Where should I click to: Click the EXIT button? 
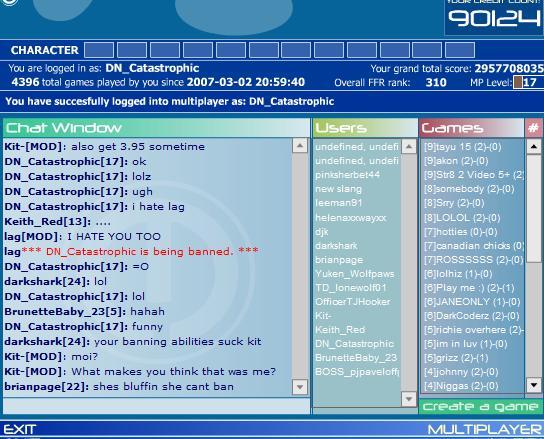tap(19, 429)
